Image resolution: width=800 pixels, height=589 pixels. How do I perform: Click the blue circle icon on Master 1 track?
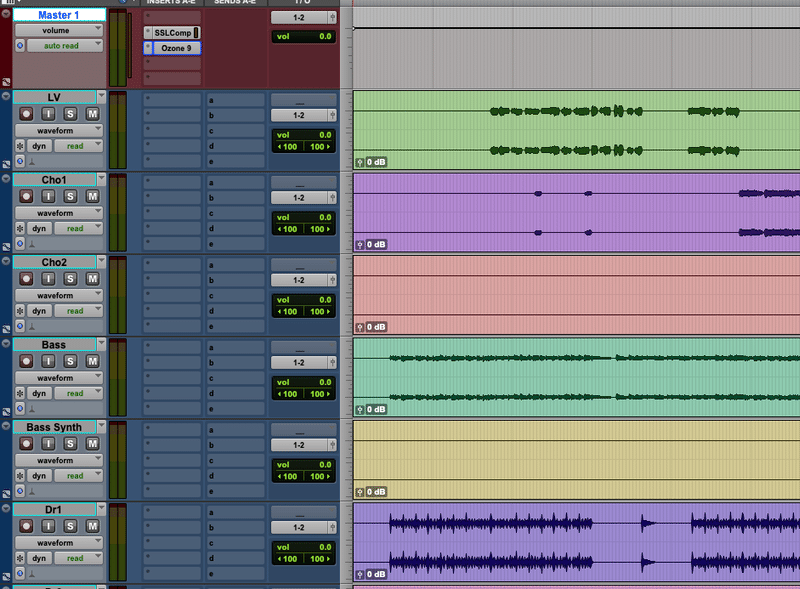[x=20, y=45]
